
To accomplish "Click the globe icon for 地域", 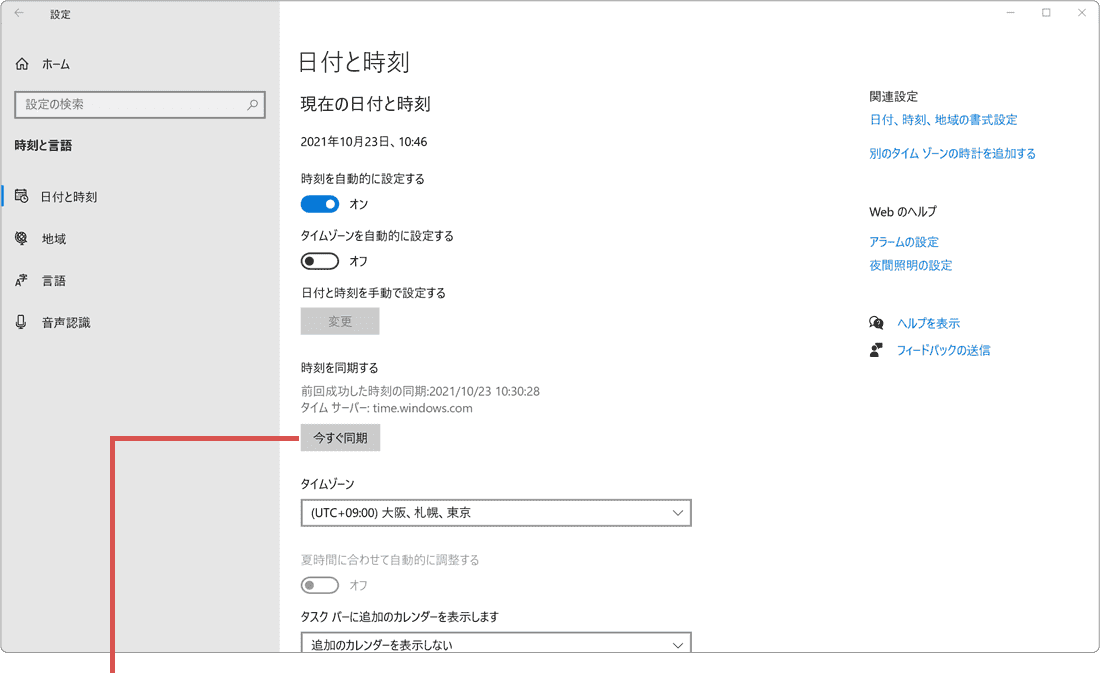I will 22,238.
